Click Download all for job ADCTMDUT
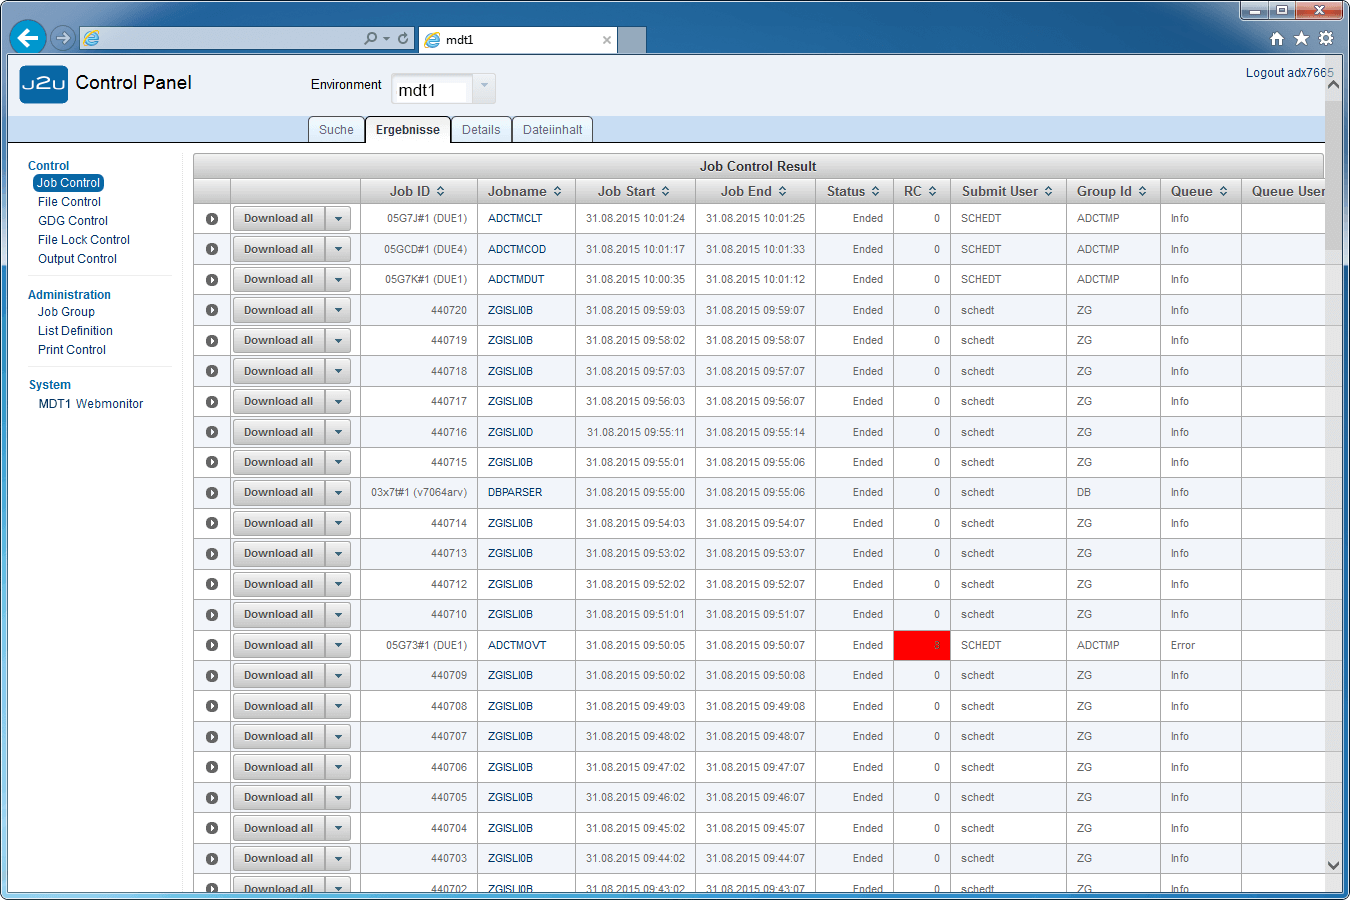The height and width of the screenshot is (900, 1350). coord(278,279)
